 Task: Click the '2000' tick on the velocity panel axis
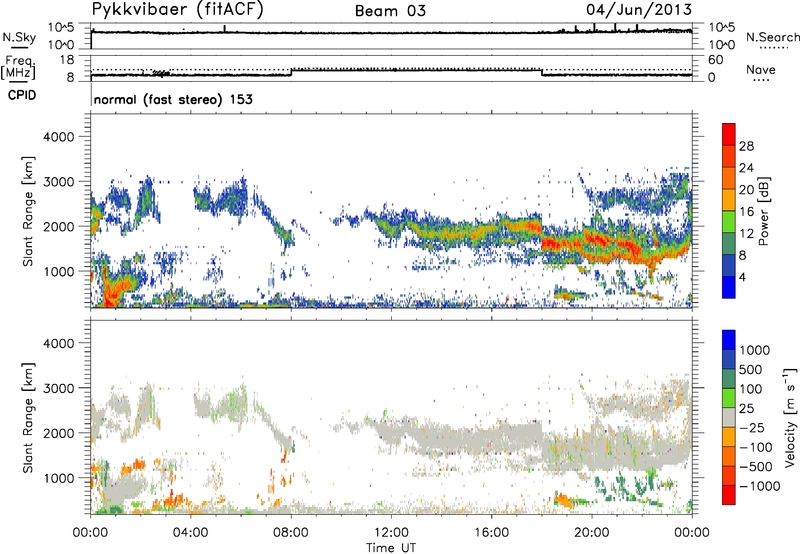click(x=58, y=434)
